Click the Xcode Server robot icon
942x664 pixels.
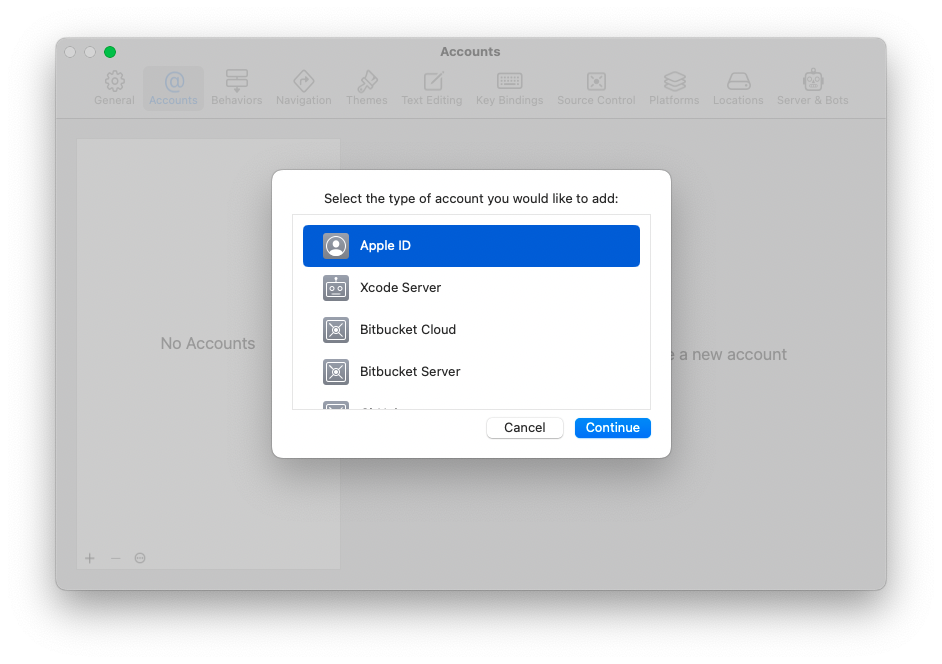(336, 288)
